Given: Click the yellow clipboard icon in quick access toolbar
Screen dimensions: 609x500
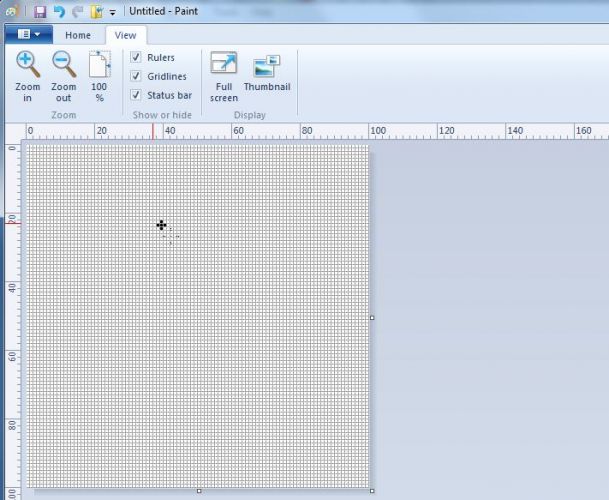Looking at the screenshot, I should coord(96,12).
